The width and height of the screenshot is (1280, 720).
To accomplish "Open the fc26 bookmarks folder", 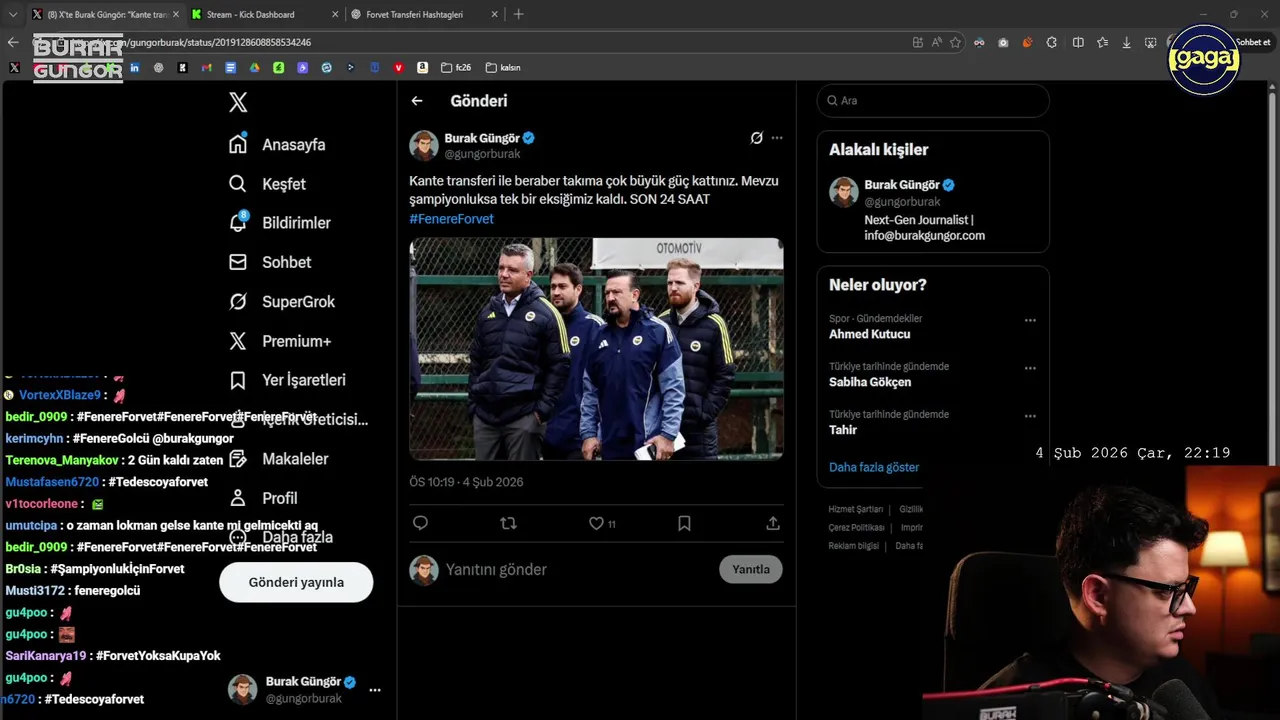I will click(x=456, y=68).
